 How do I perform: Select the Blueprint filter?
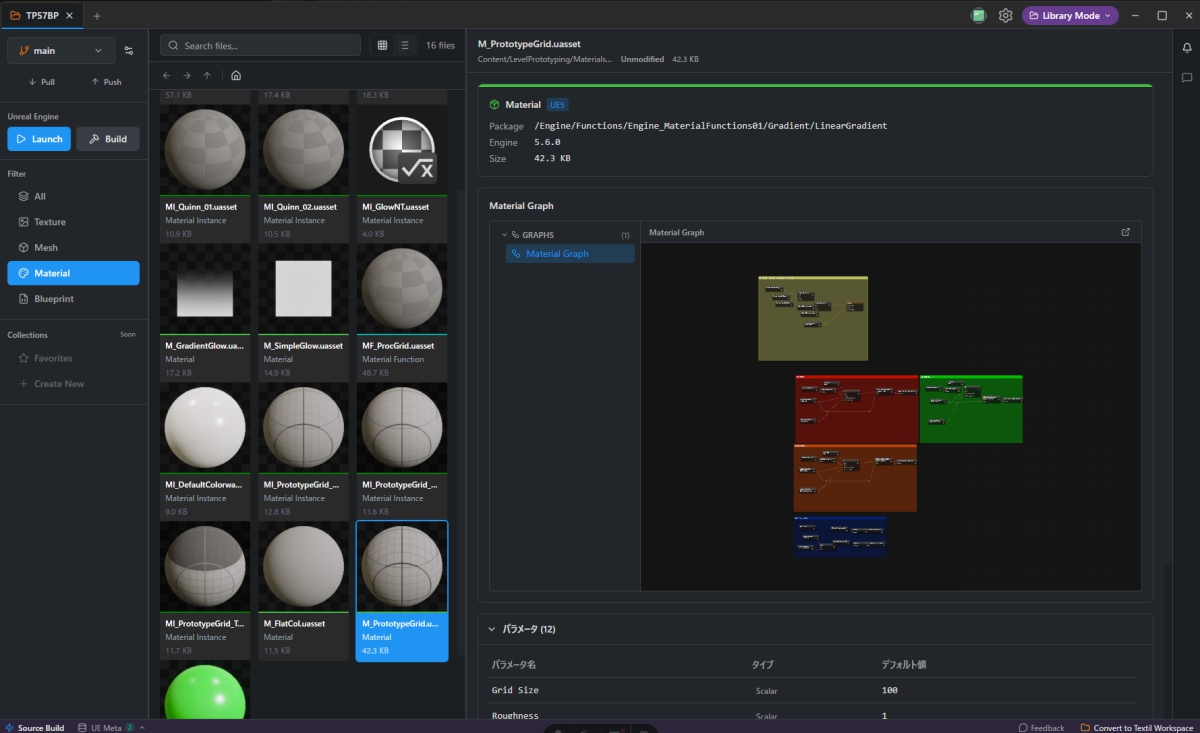coord(54,299)
